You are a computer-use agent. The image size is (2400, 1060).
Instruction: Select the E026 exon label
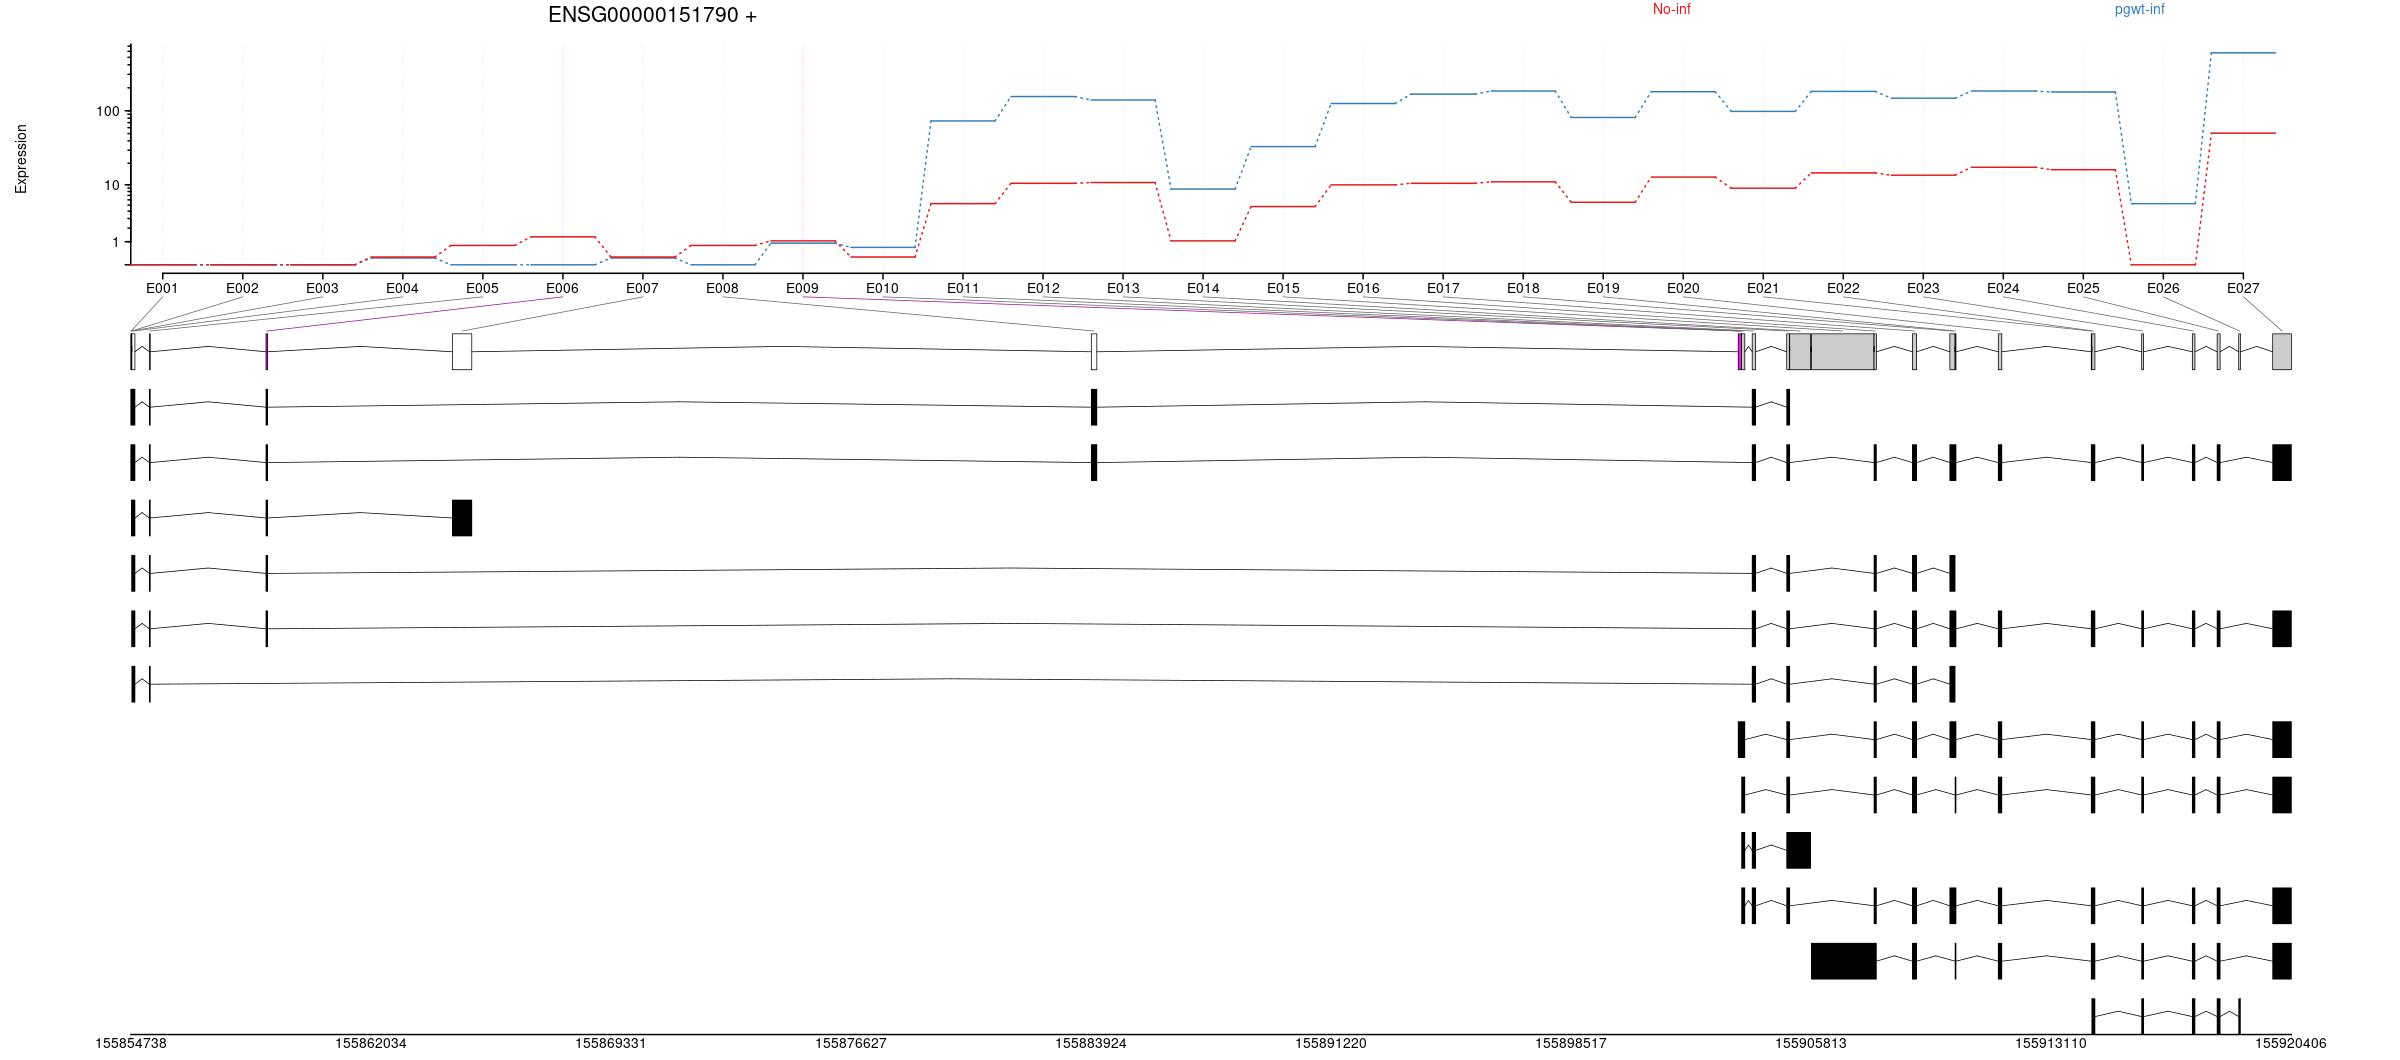point(2163,288)
